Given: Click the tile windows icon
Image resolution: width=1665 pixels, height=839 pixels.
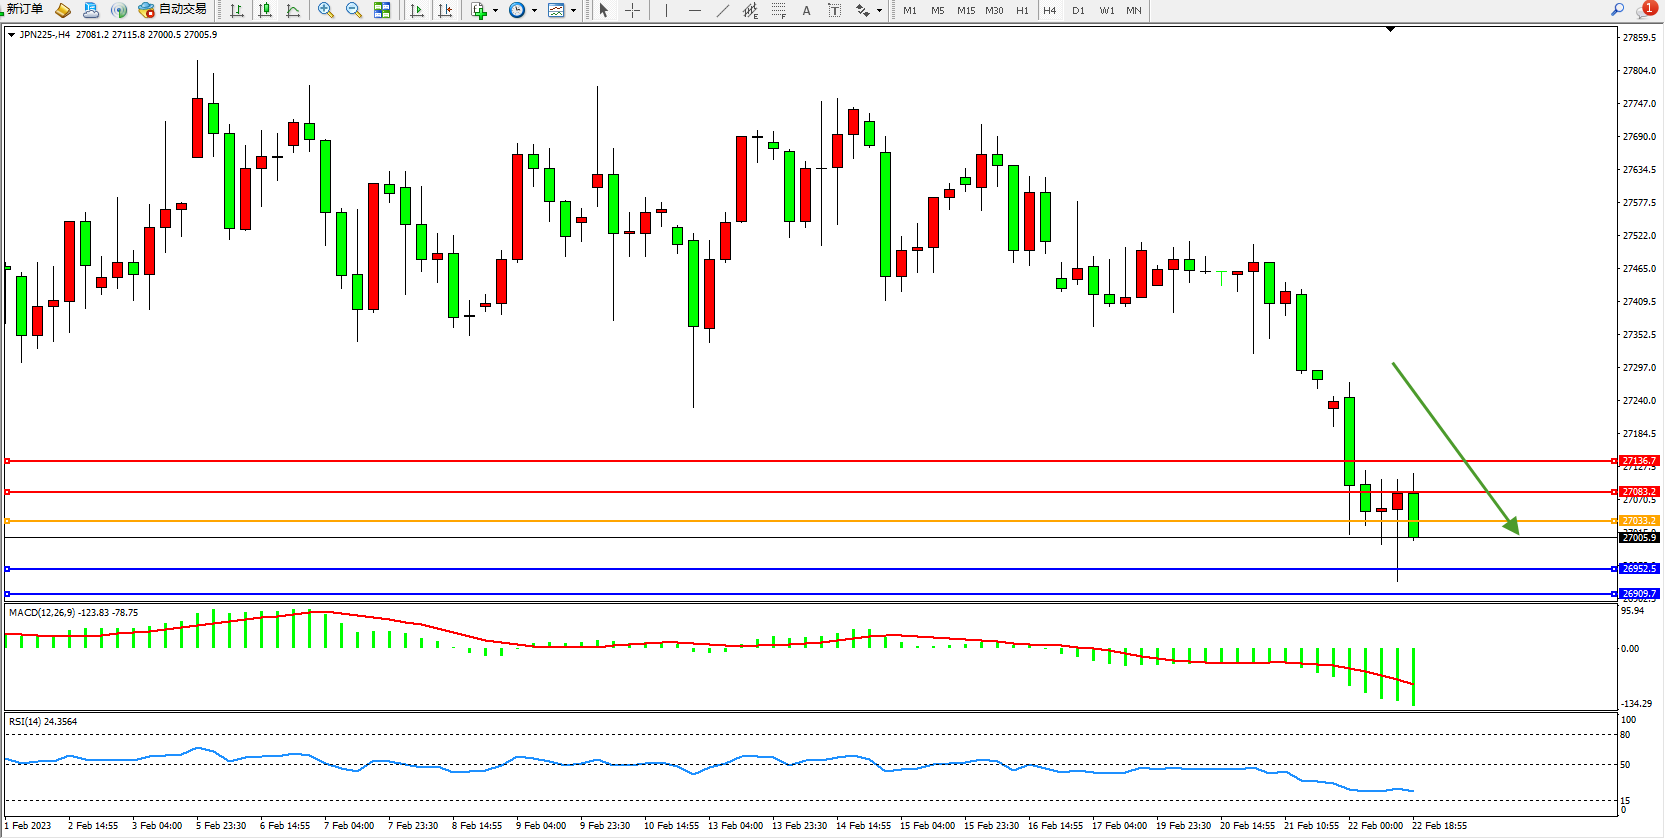Looking at the screenshot, I should [382, 10].
